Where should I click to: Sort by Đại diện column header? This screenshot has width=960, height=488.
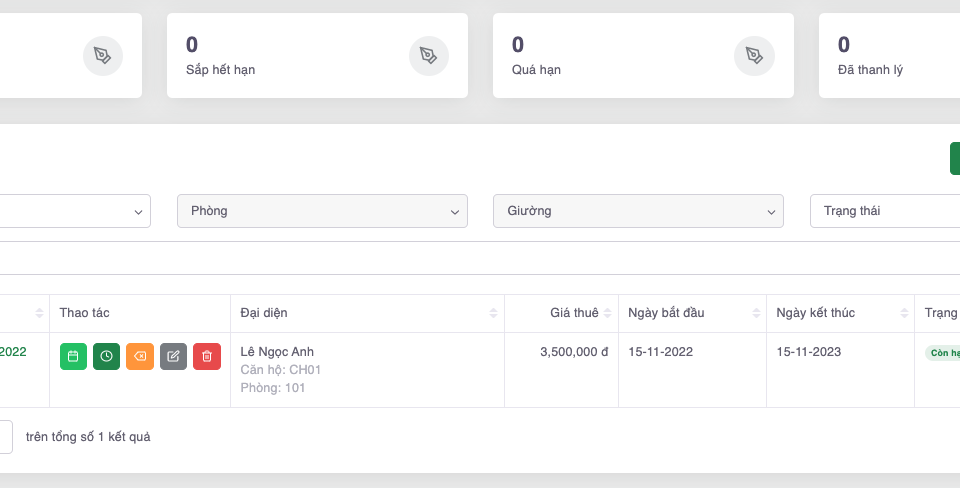[367, 313]
